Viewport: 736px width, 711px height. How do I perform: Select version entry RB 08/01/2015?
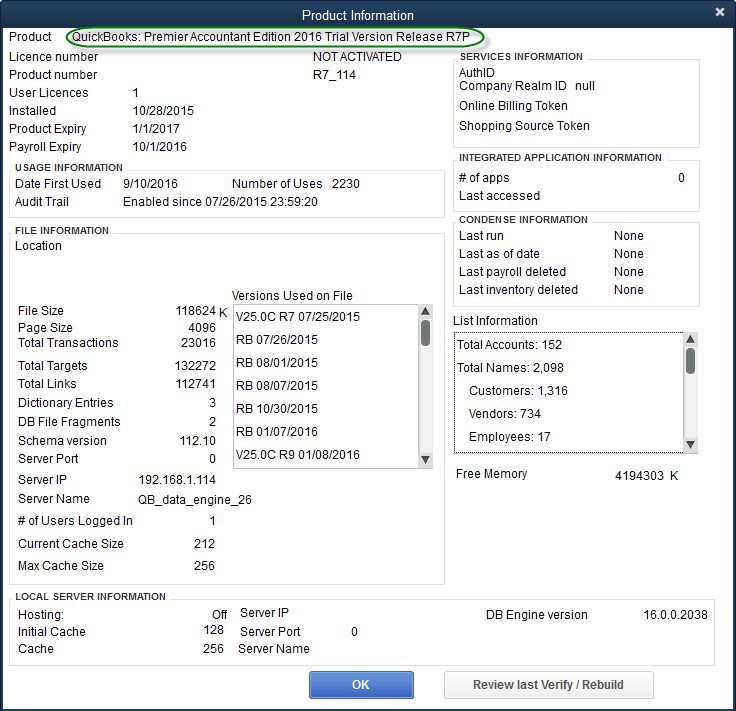(276, 363)
